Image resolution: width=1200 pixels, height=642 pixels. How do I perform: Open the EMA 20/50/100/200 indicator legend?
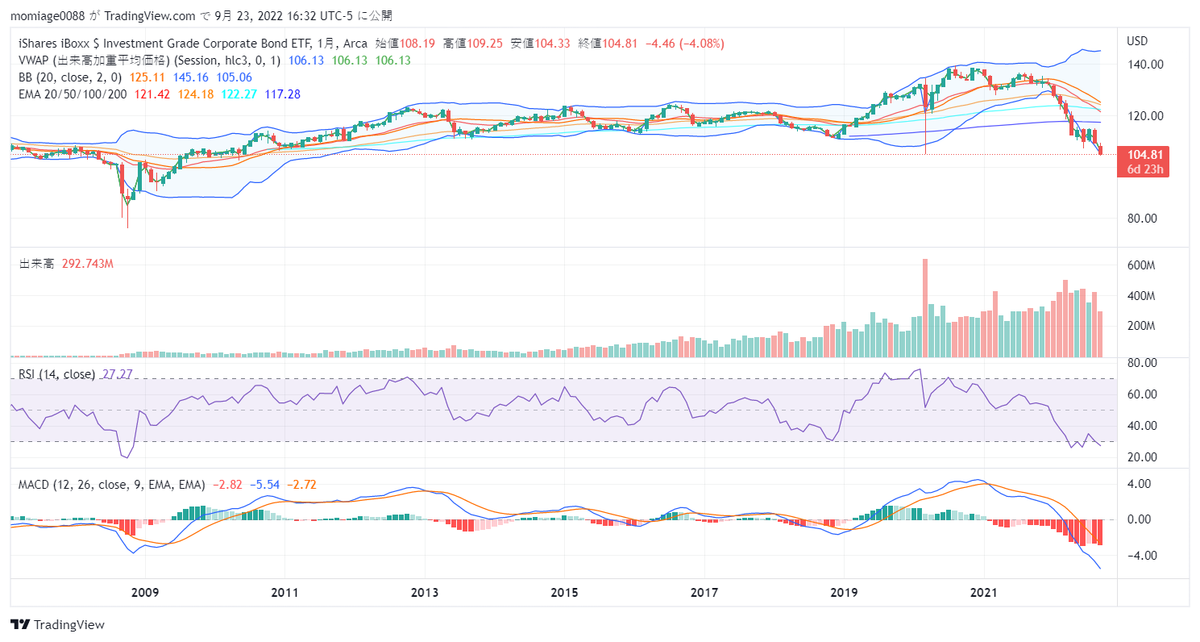[x=72, y=94]
